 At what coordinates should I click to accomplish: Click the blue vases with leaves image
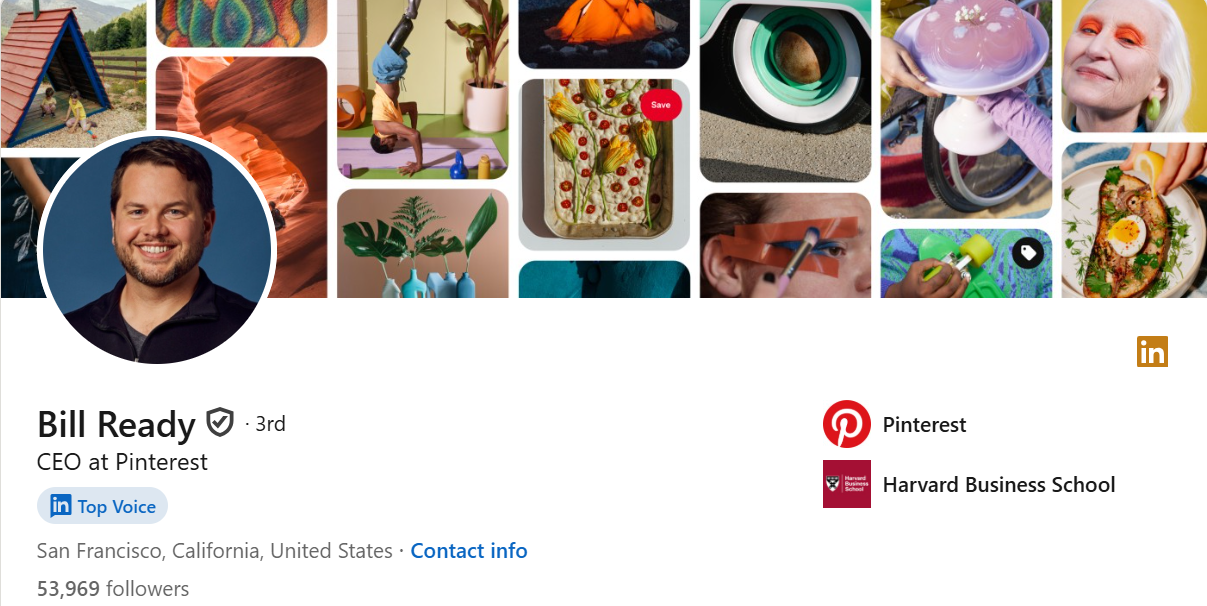pyautogui.click(x=423, y=244)
